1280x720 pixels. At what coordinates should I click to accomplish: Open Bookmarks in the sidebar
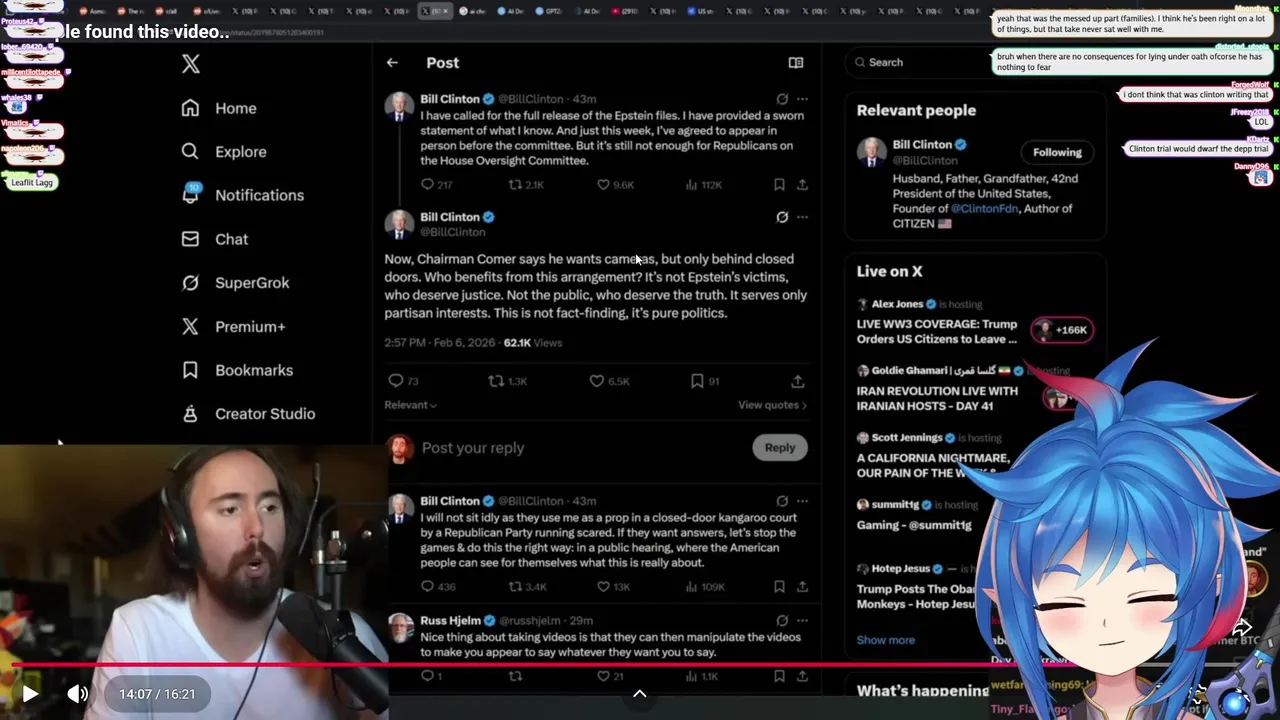(x=237, y=370)
